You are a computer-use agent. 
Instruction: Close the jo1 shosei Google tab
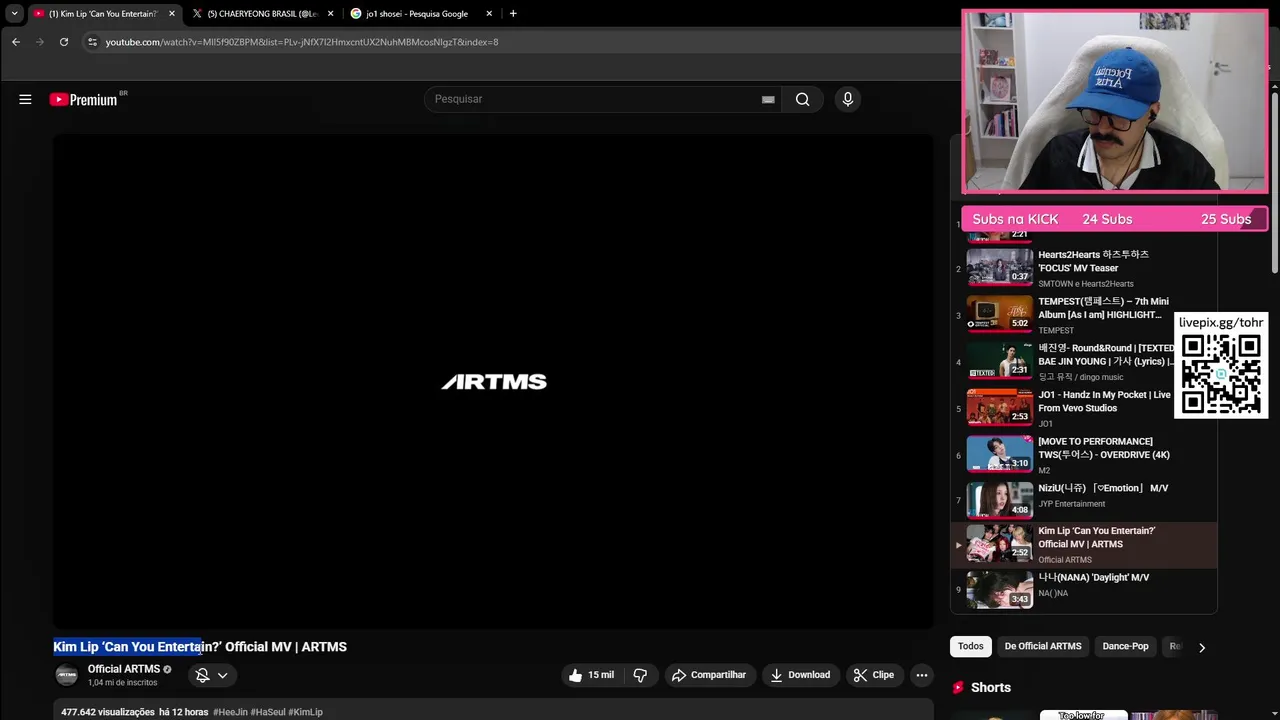point(489,14)
